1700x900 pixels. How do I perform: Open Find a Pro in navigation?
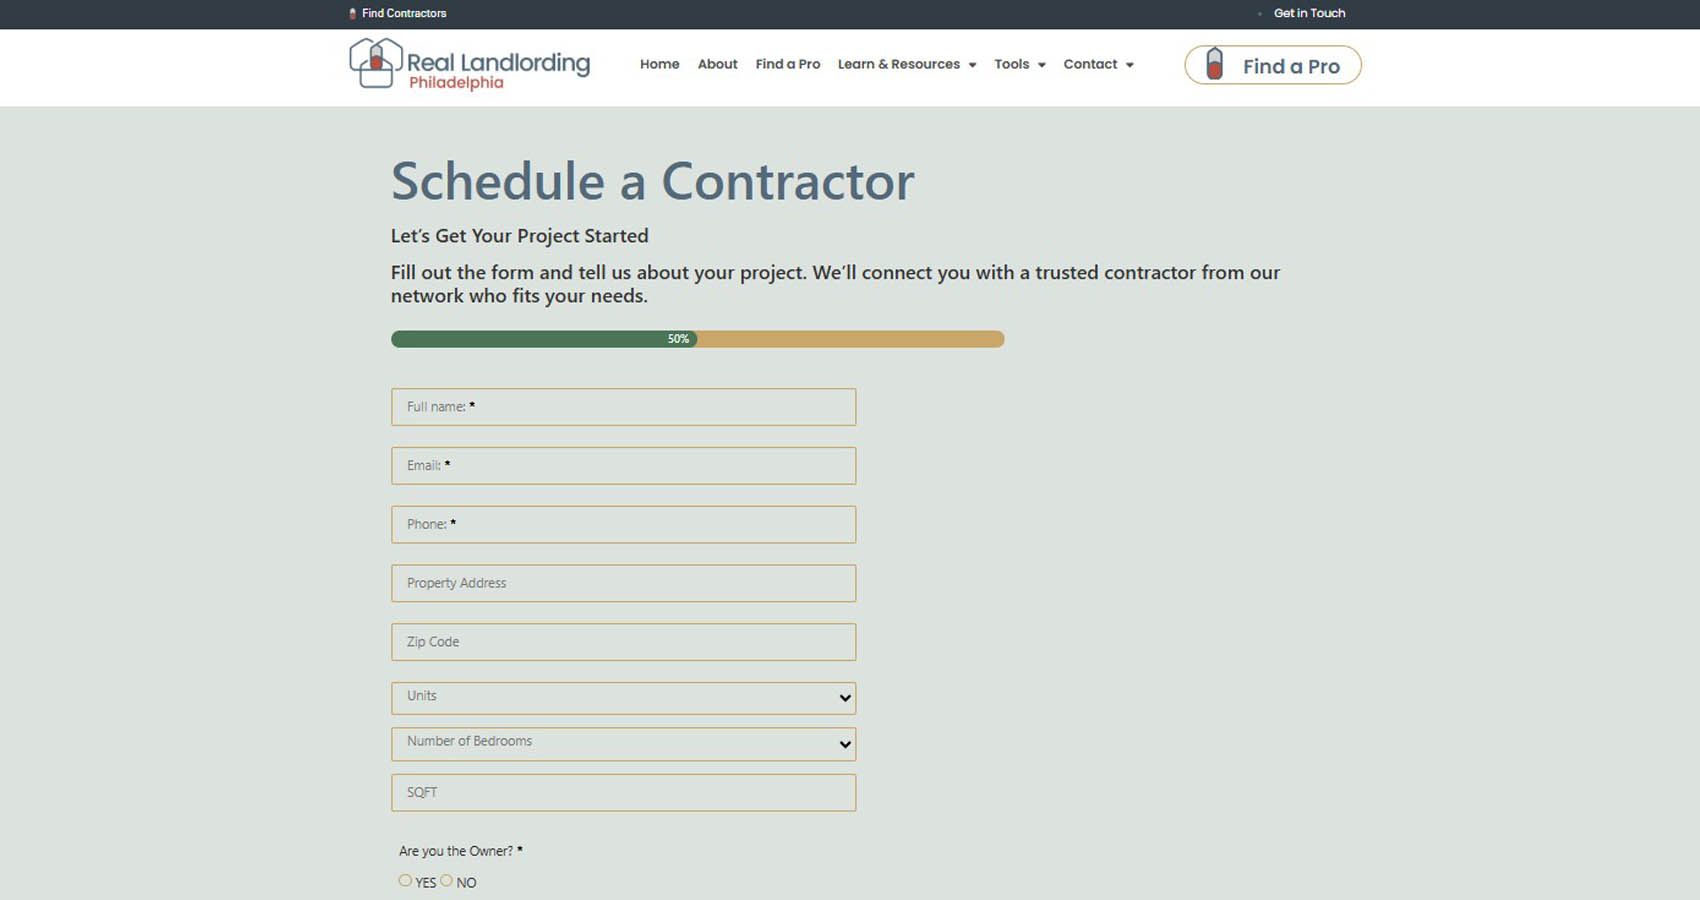[x=787, y=64]
